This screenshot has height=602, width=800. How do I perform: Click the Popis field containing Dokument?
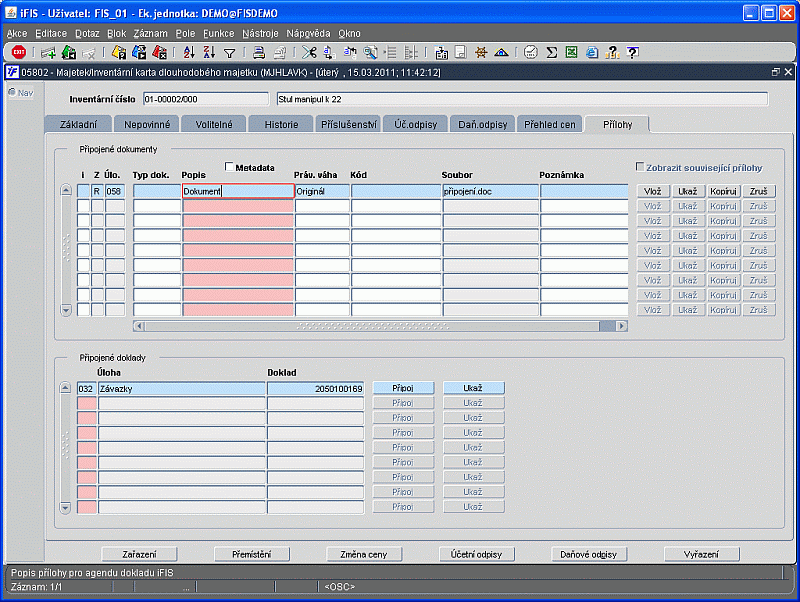(x=238, y=191)
